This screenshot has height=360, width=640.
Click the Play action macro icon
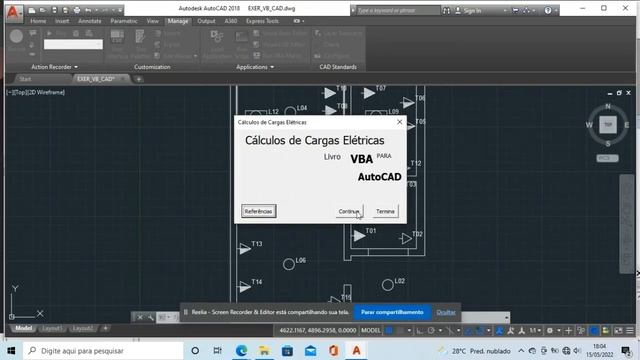point(49,33)
